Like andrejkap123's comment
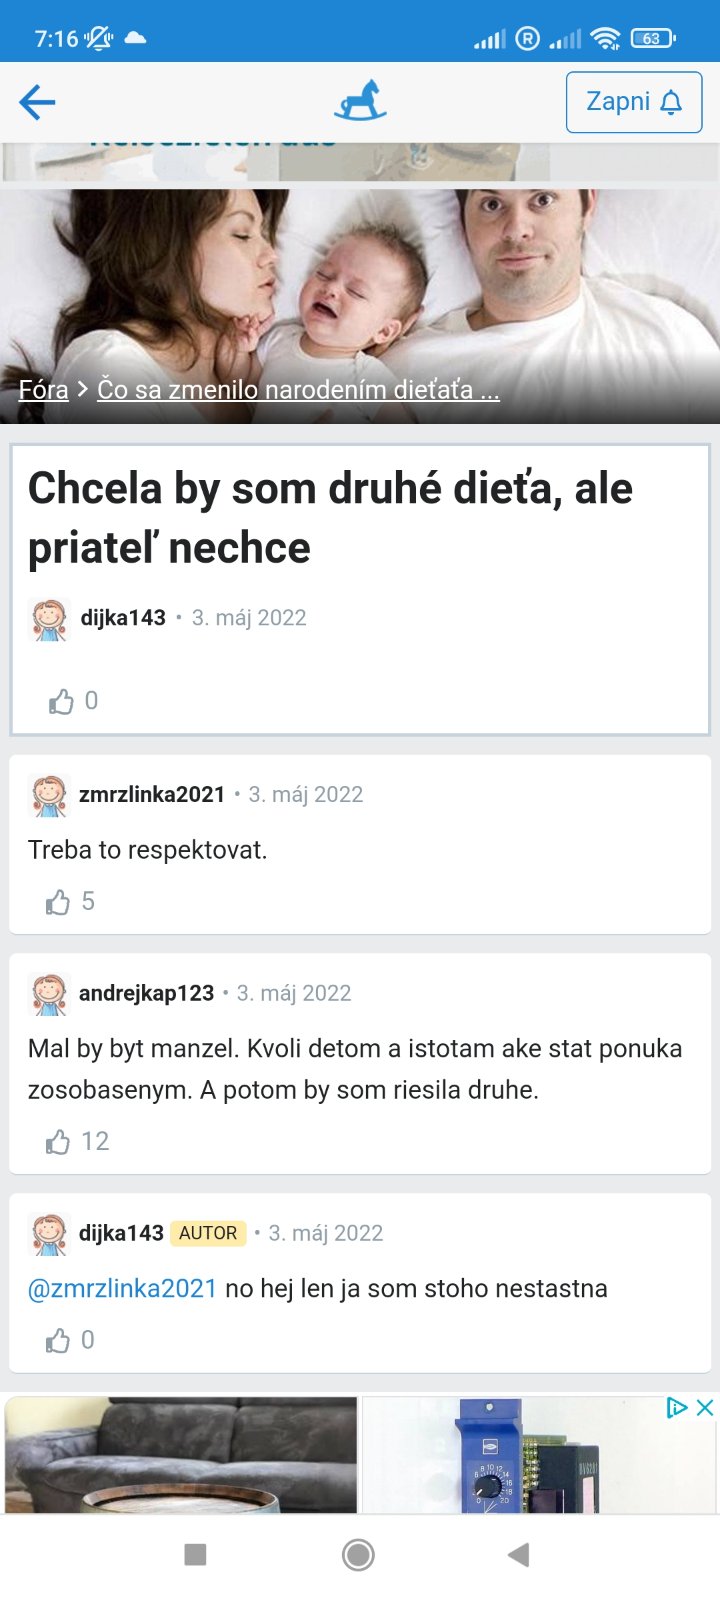The height and width of the screenshot is (1600, 720). coord(58,1142)
